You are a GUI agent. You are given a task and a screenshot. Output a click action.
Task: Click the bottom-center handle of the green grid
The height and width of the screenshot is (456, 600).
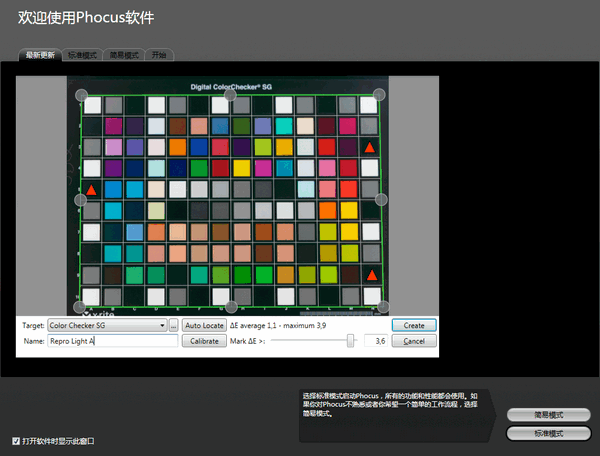click(x=231, y=307)
